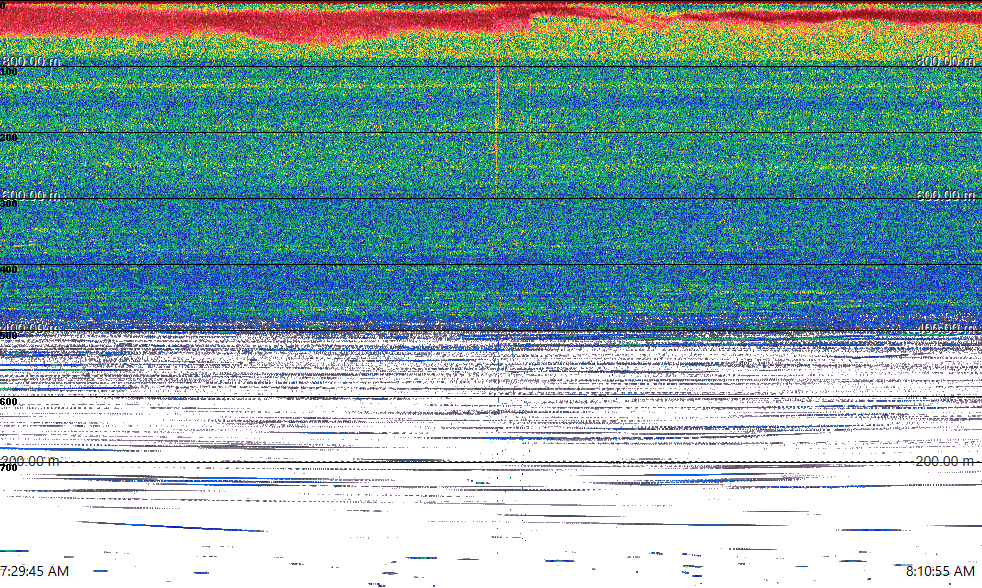The width and height of the screenshot is (982, 588).
Task: Select the bold 700 depth line label
Action: tap(9, 468)
